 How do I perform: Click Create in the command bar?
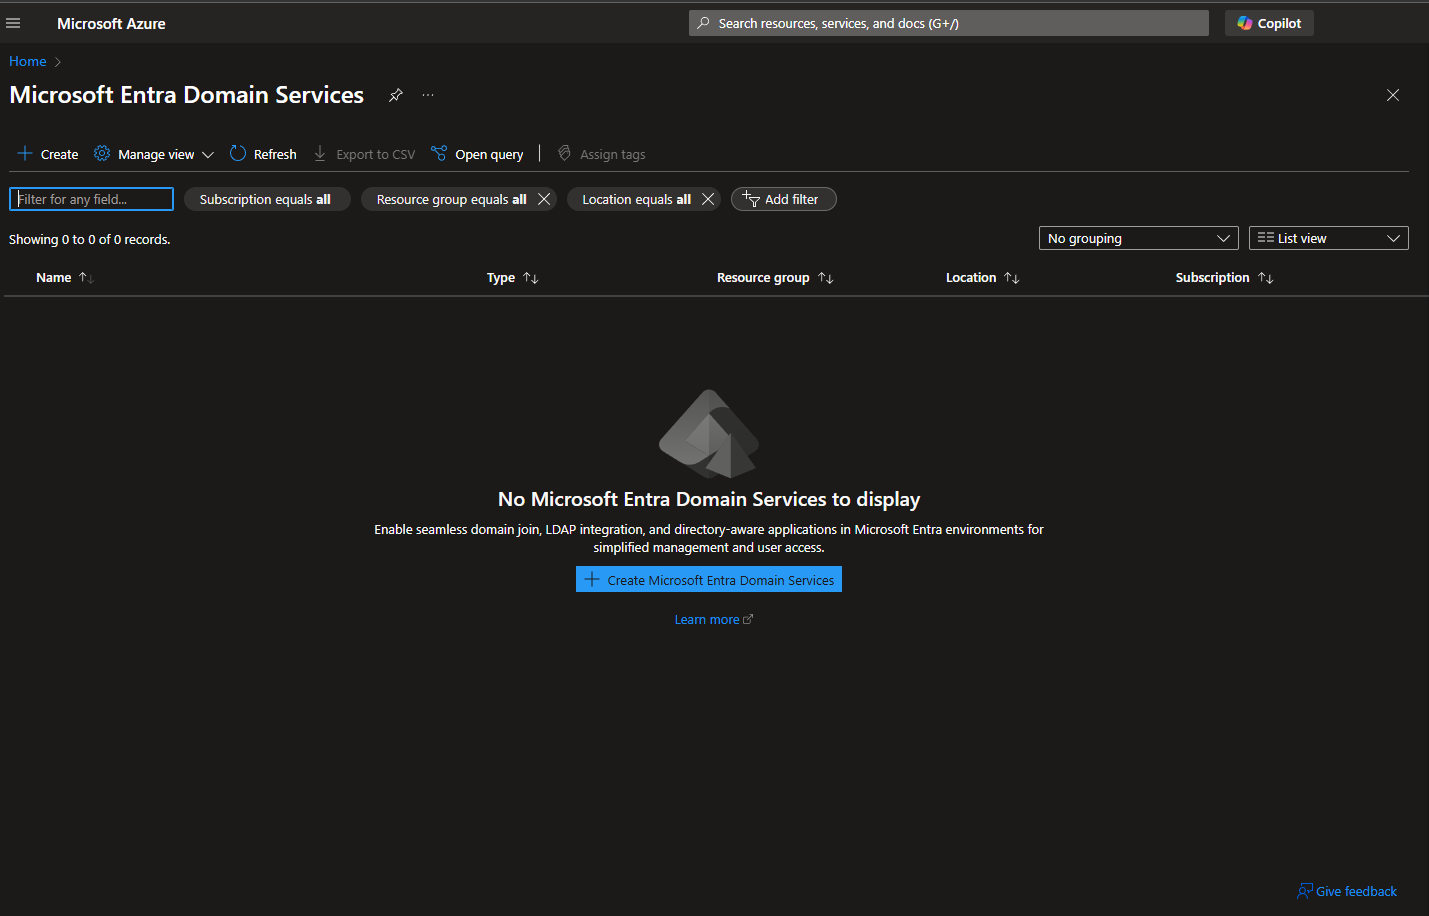(x=48, y=154)
